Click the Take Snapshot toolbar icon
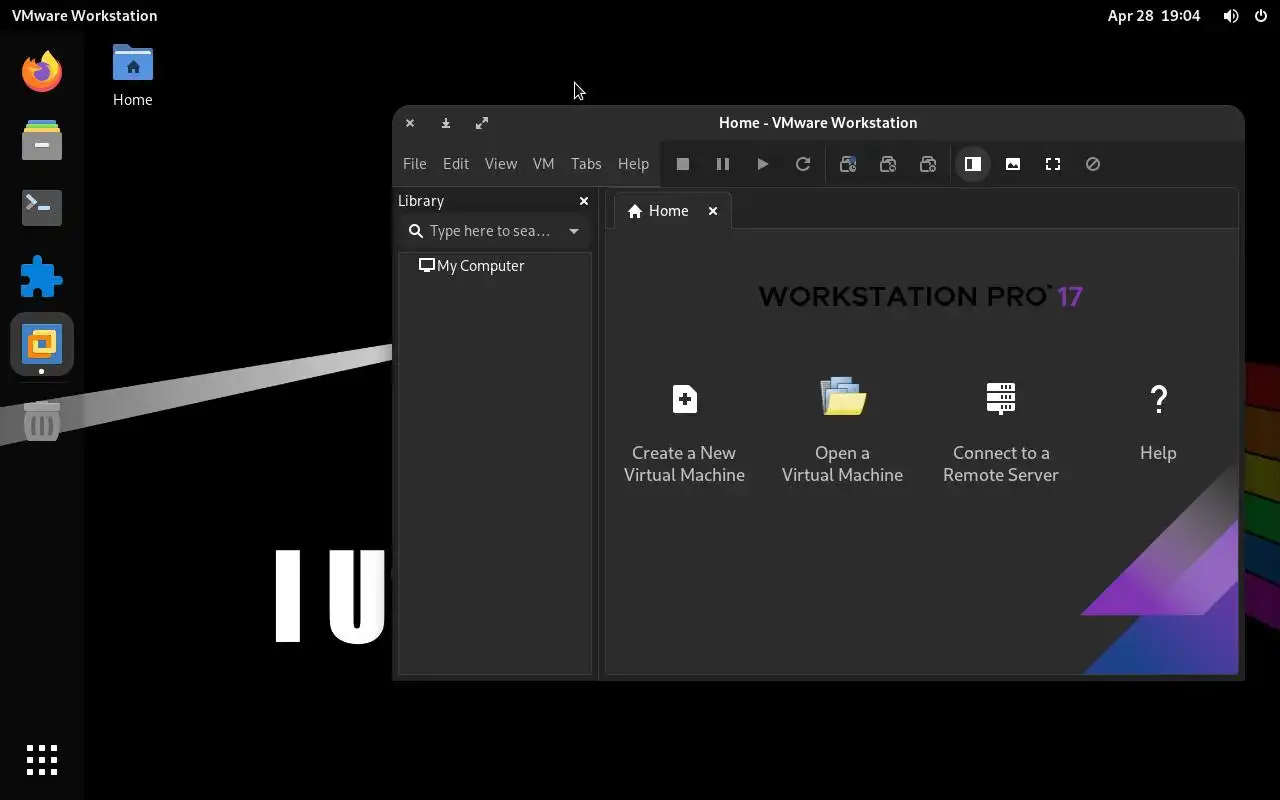 click(848, 164)
